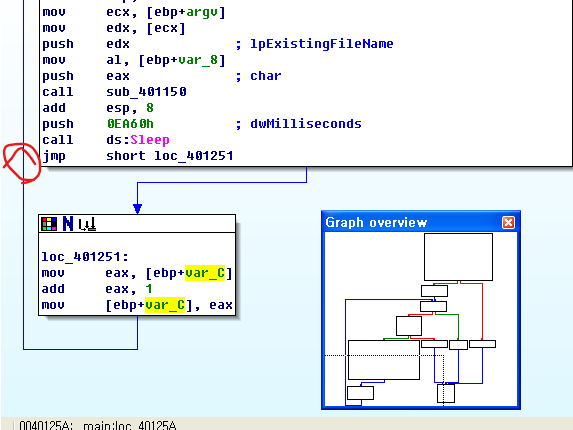
Task: Select the loc_401251: label
Action: click(x=85, y=257)
